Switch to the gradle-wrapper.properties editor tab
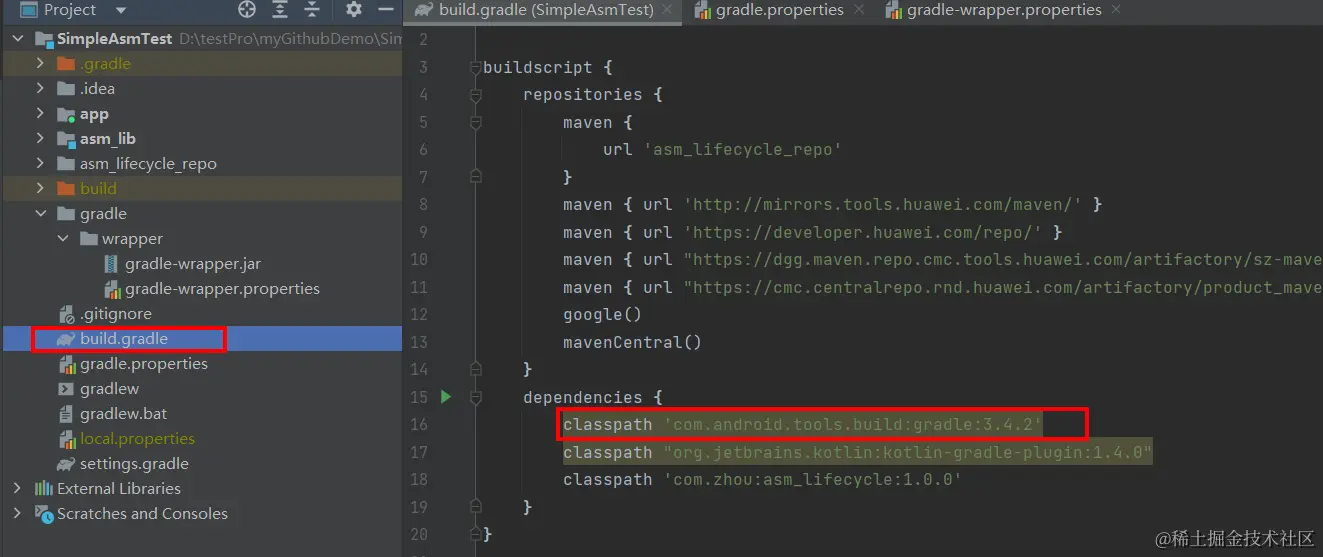The image size is (1323, 557). pyautogui.click(x=1004, y=10)
